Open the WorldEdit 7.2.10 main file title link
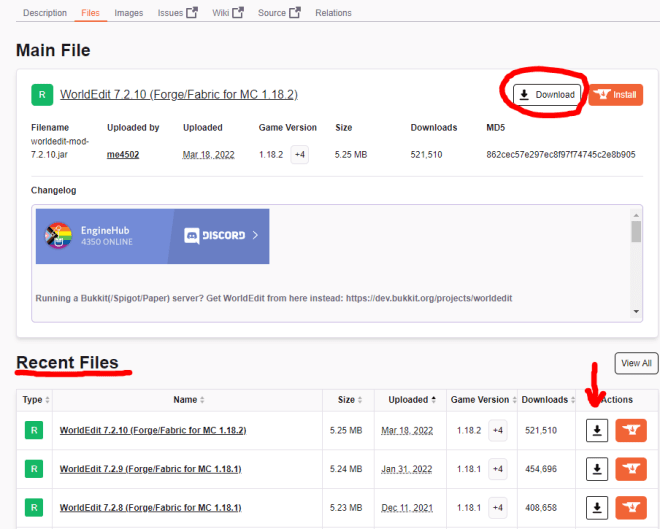Image resolution: width=660 pixels, height=529 pixels. 179,95
